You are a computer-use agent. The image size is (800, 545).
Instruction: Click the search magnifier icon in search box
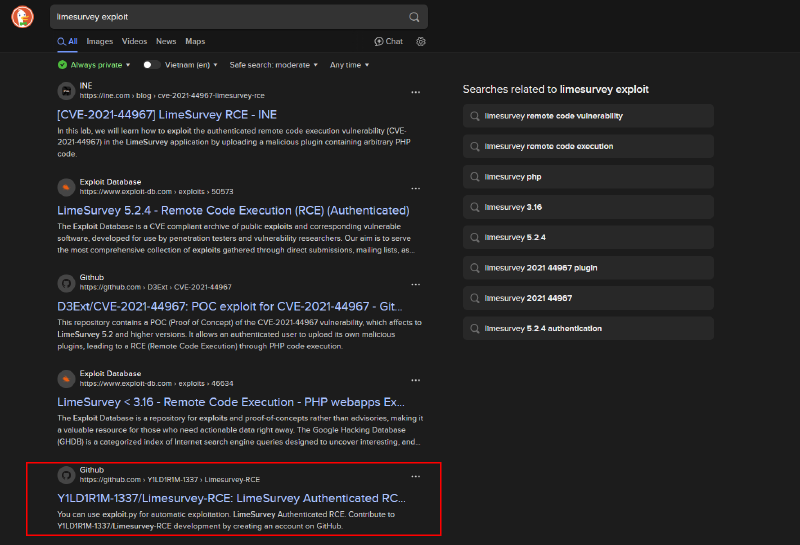[x=414, y=17]
